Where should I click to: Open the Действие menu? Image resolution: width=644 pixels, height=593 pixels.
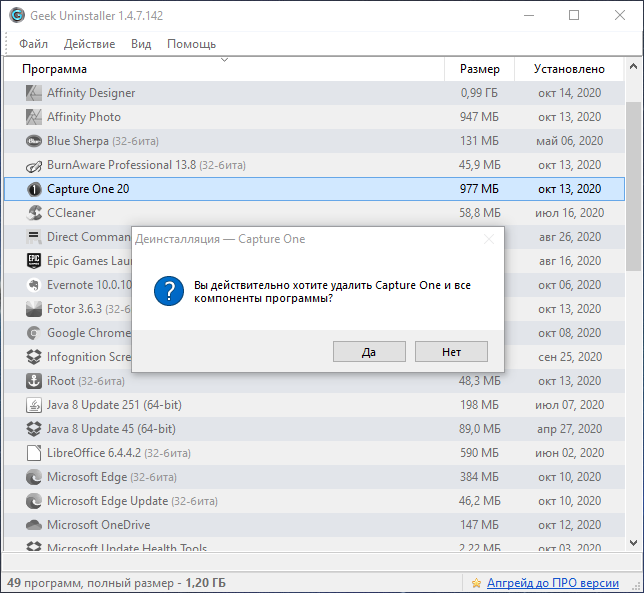pos(90,44)
